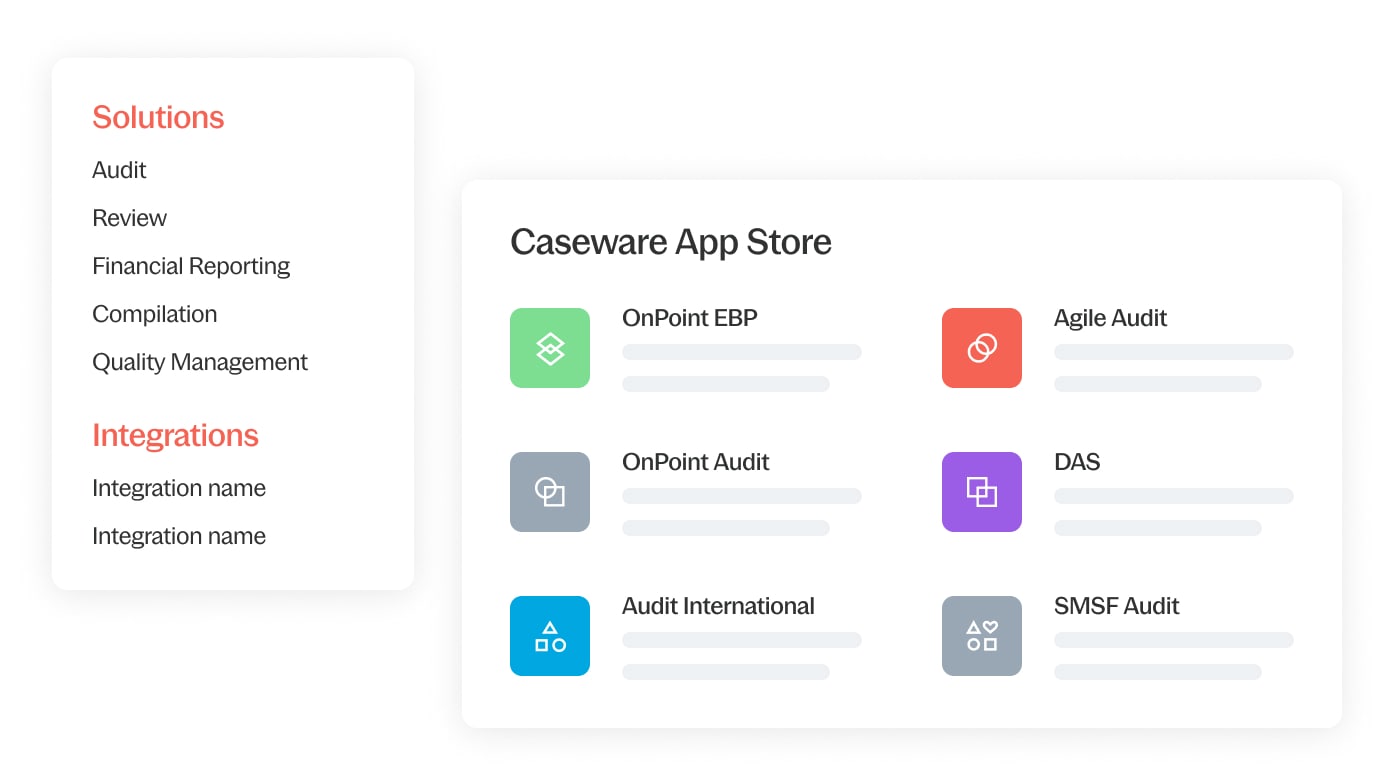1392x784 pixels.
Task: Click the Integrations section heading
Action: coord(175,435)
